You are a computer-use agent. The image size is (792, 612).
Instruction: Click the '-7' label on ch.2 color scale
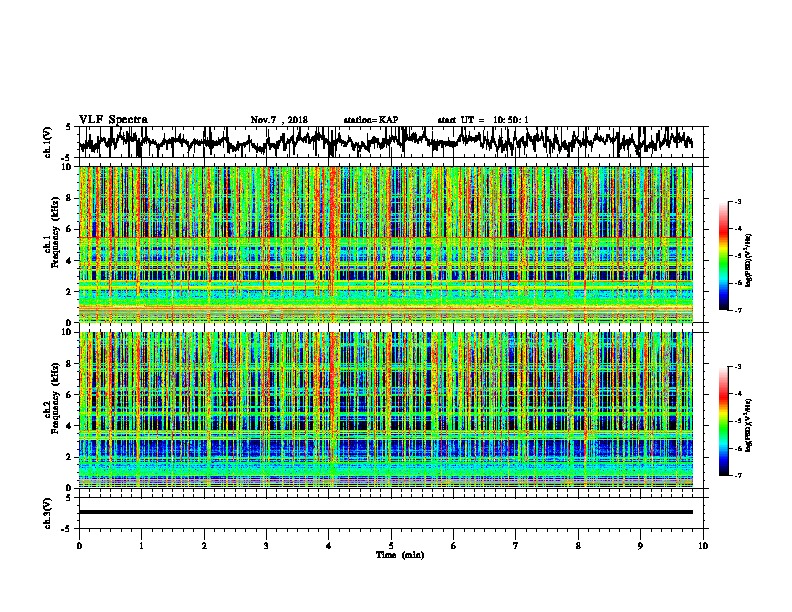[738, 475]
